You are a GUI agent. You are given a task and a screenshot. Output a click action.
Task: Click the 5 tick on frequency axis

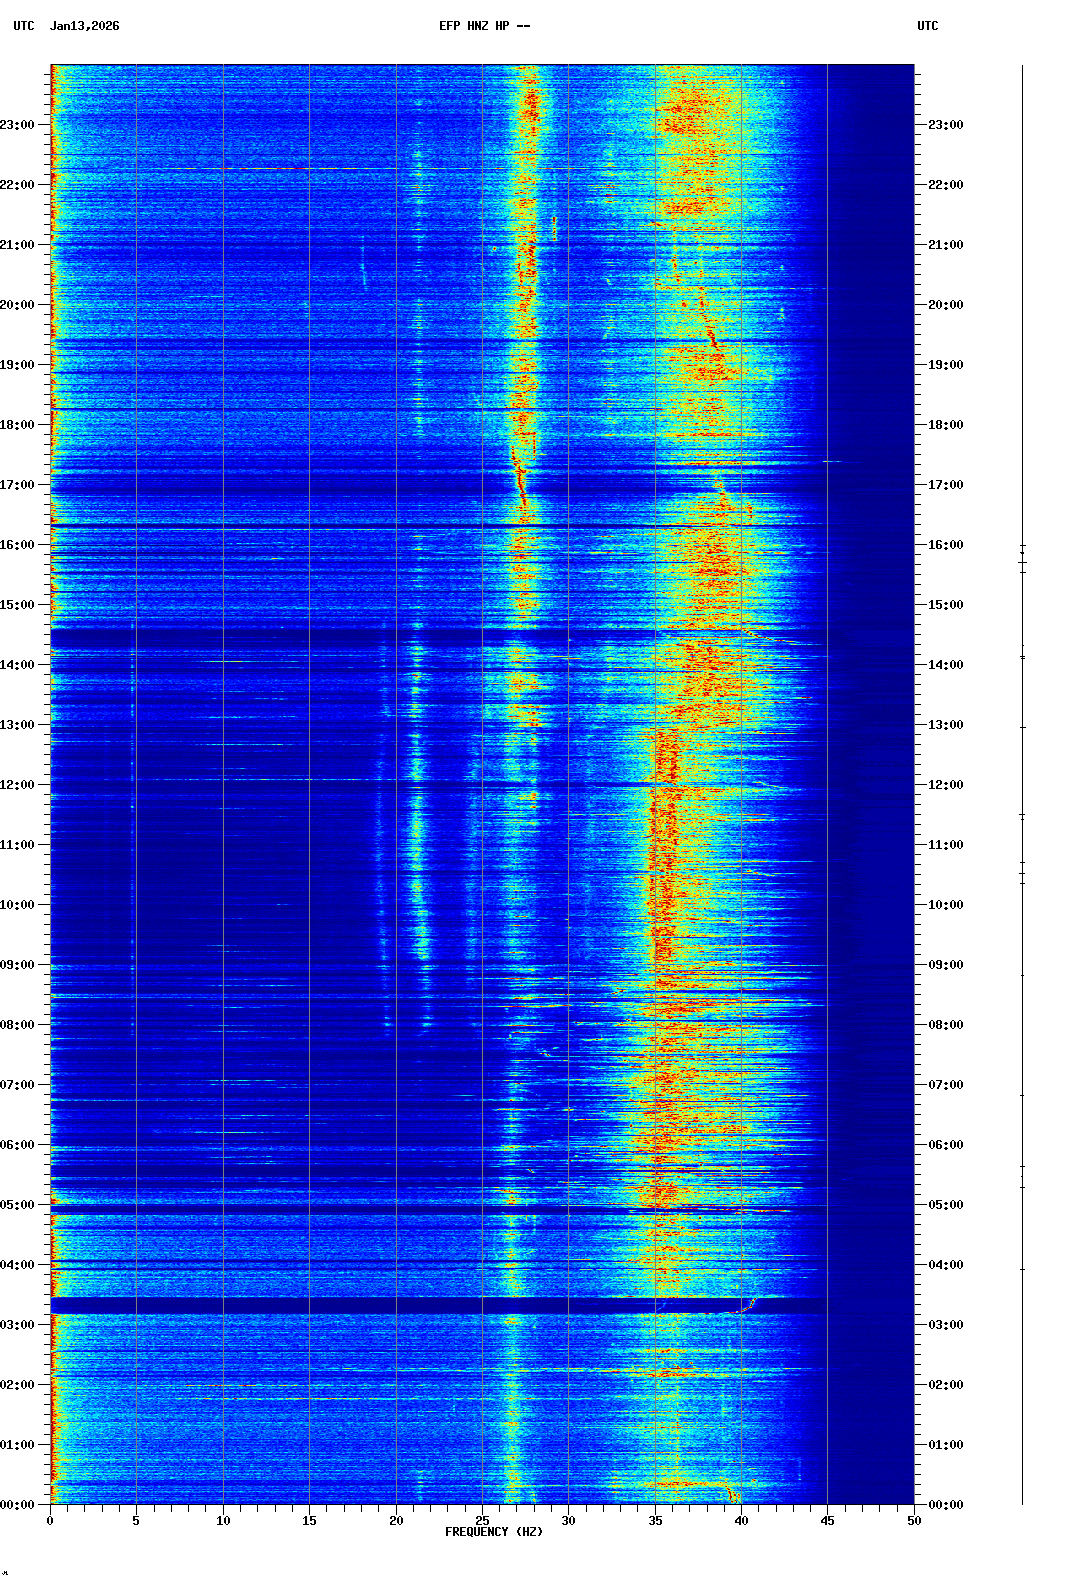pos(136,1520)
